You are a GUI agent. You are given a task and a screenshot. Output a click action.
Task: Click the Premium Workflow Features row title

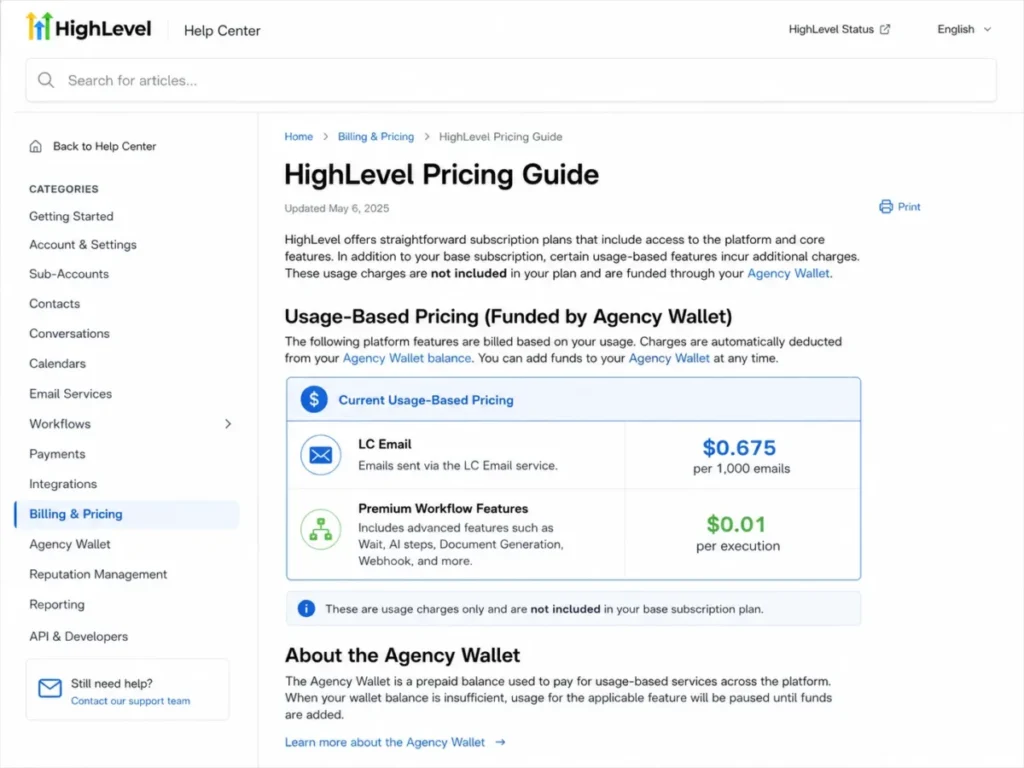pyautogui.click(x=443, y=509)
